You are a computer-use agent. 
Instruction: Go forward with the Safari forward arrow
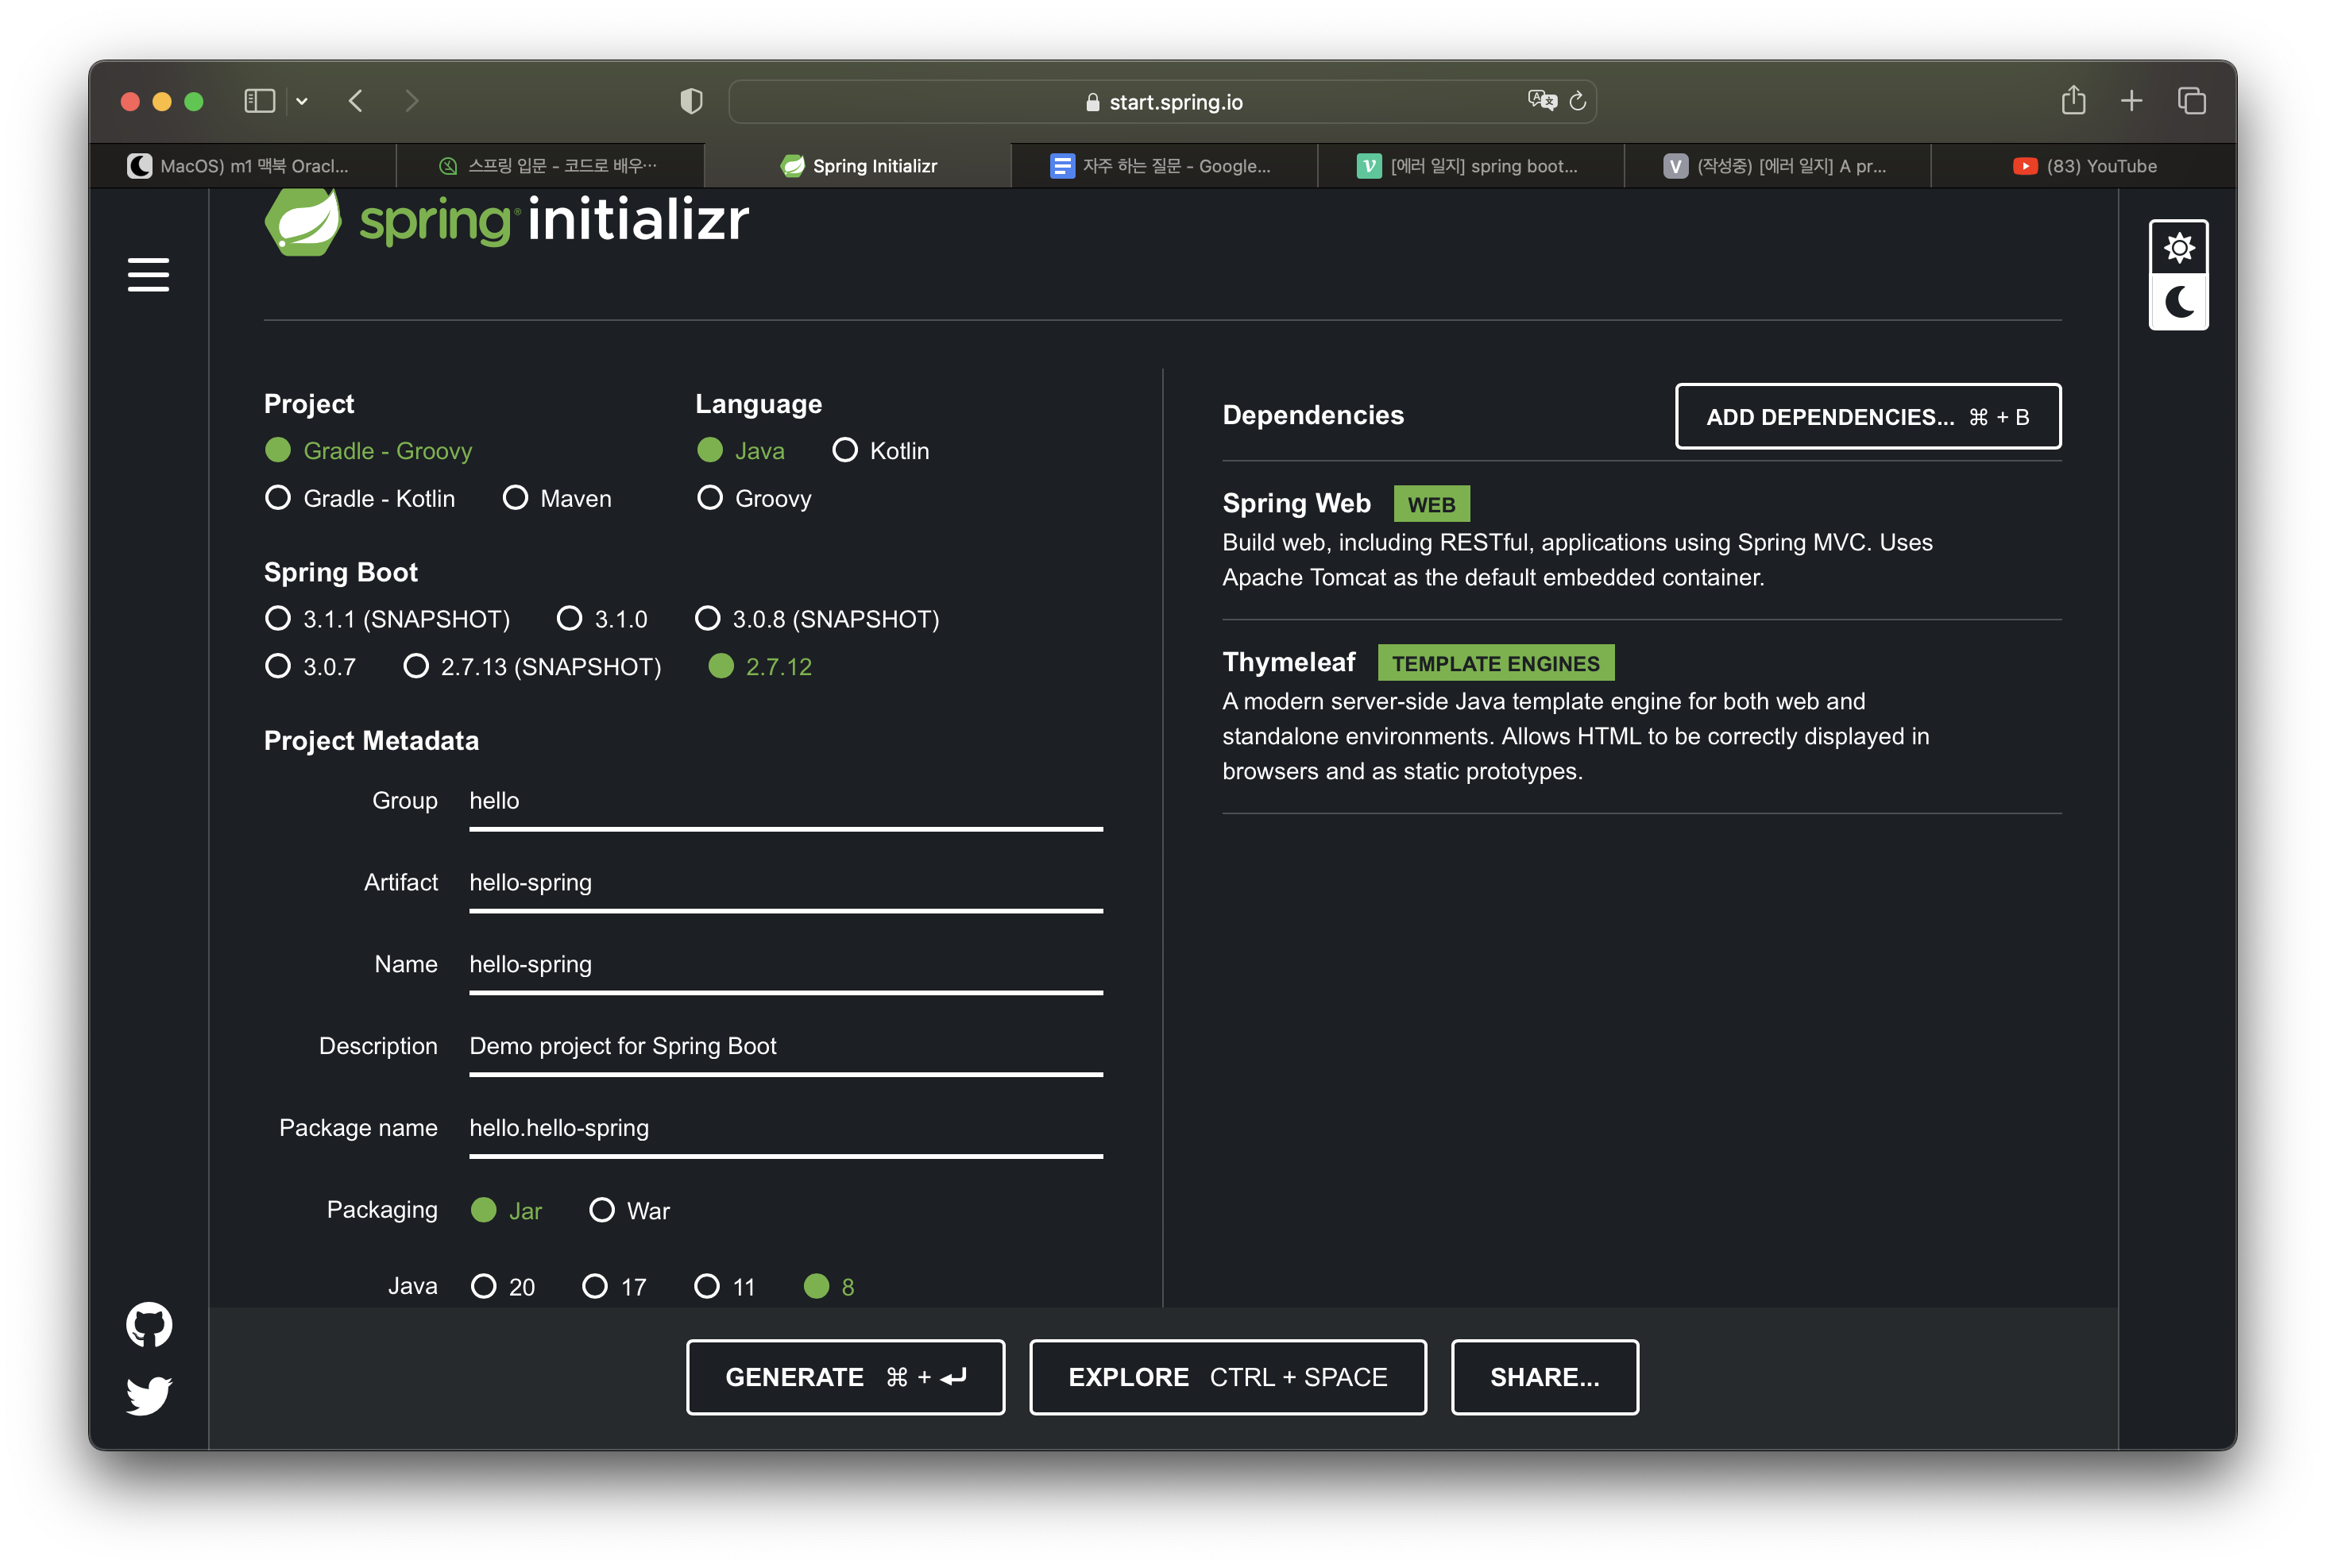pyautogui.click(x=412, y=101)
